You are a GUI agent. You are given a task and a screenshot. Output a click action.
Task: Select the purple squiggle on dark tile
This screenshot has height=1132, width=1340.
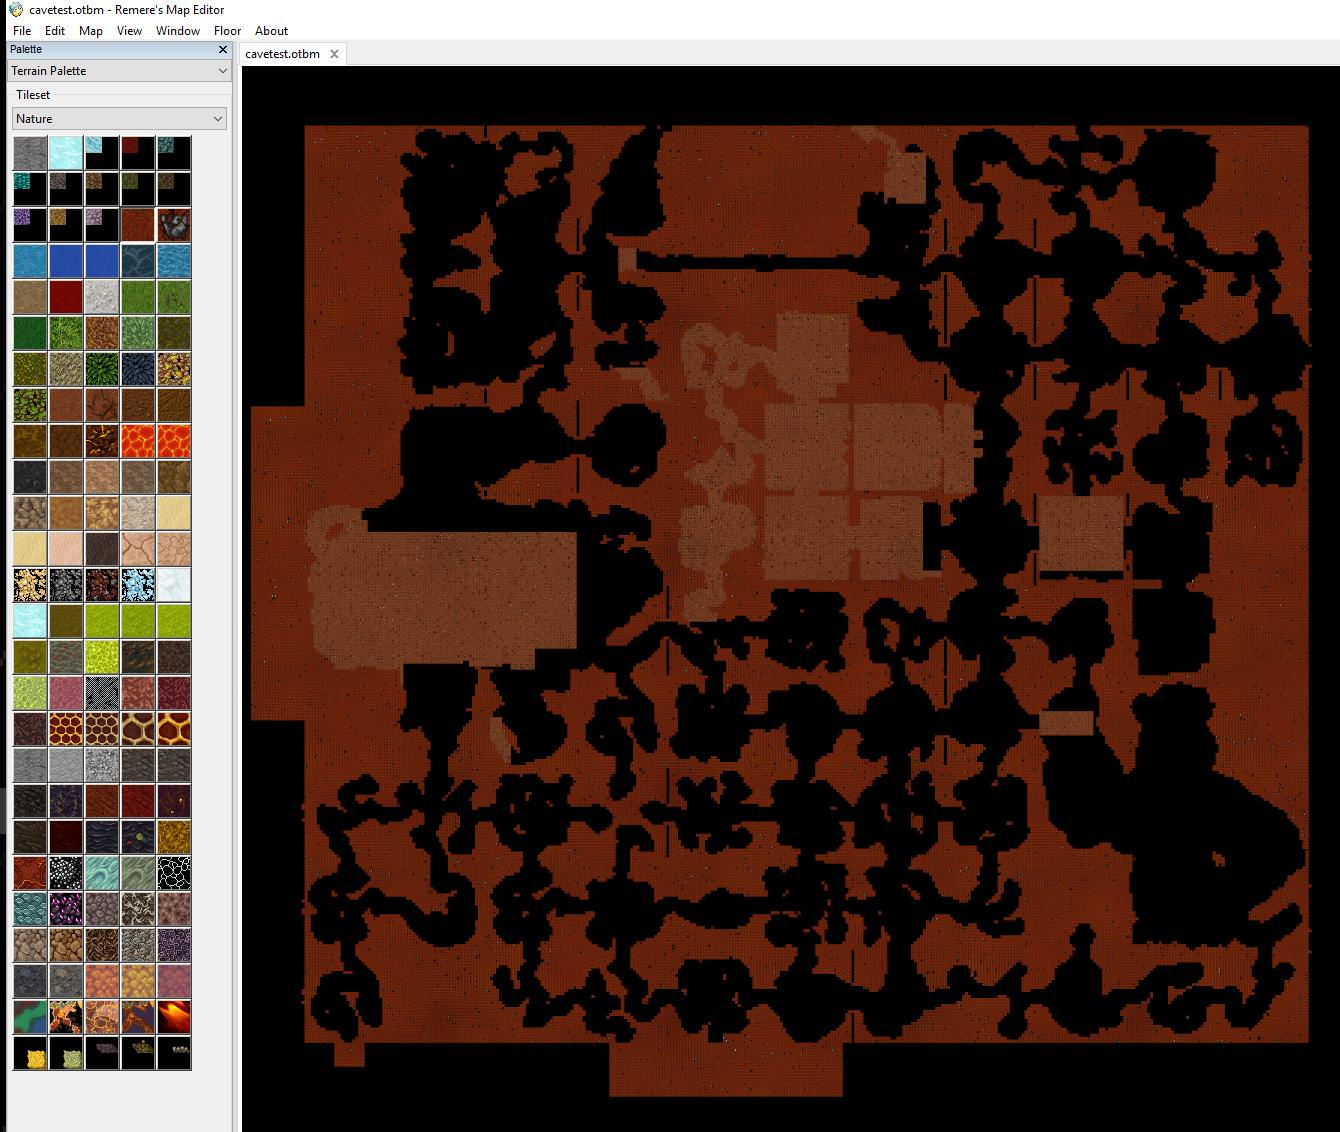174,945
